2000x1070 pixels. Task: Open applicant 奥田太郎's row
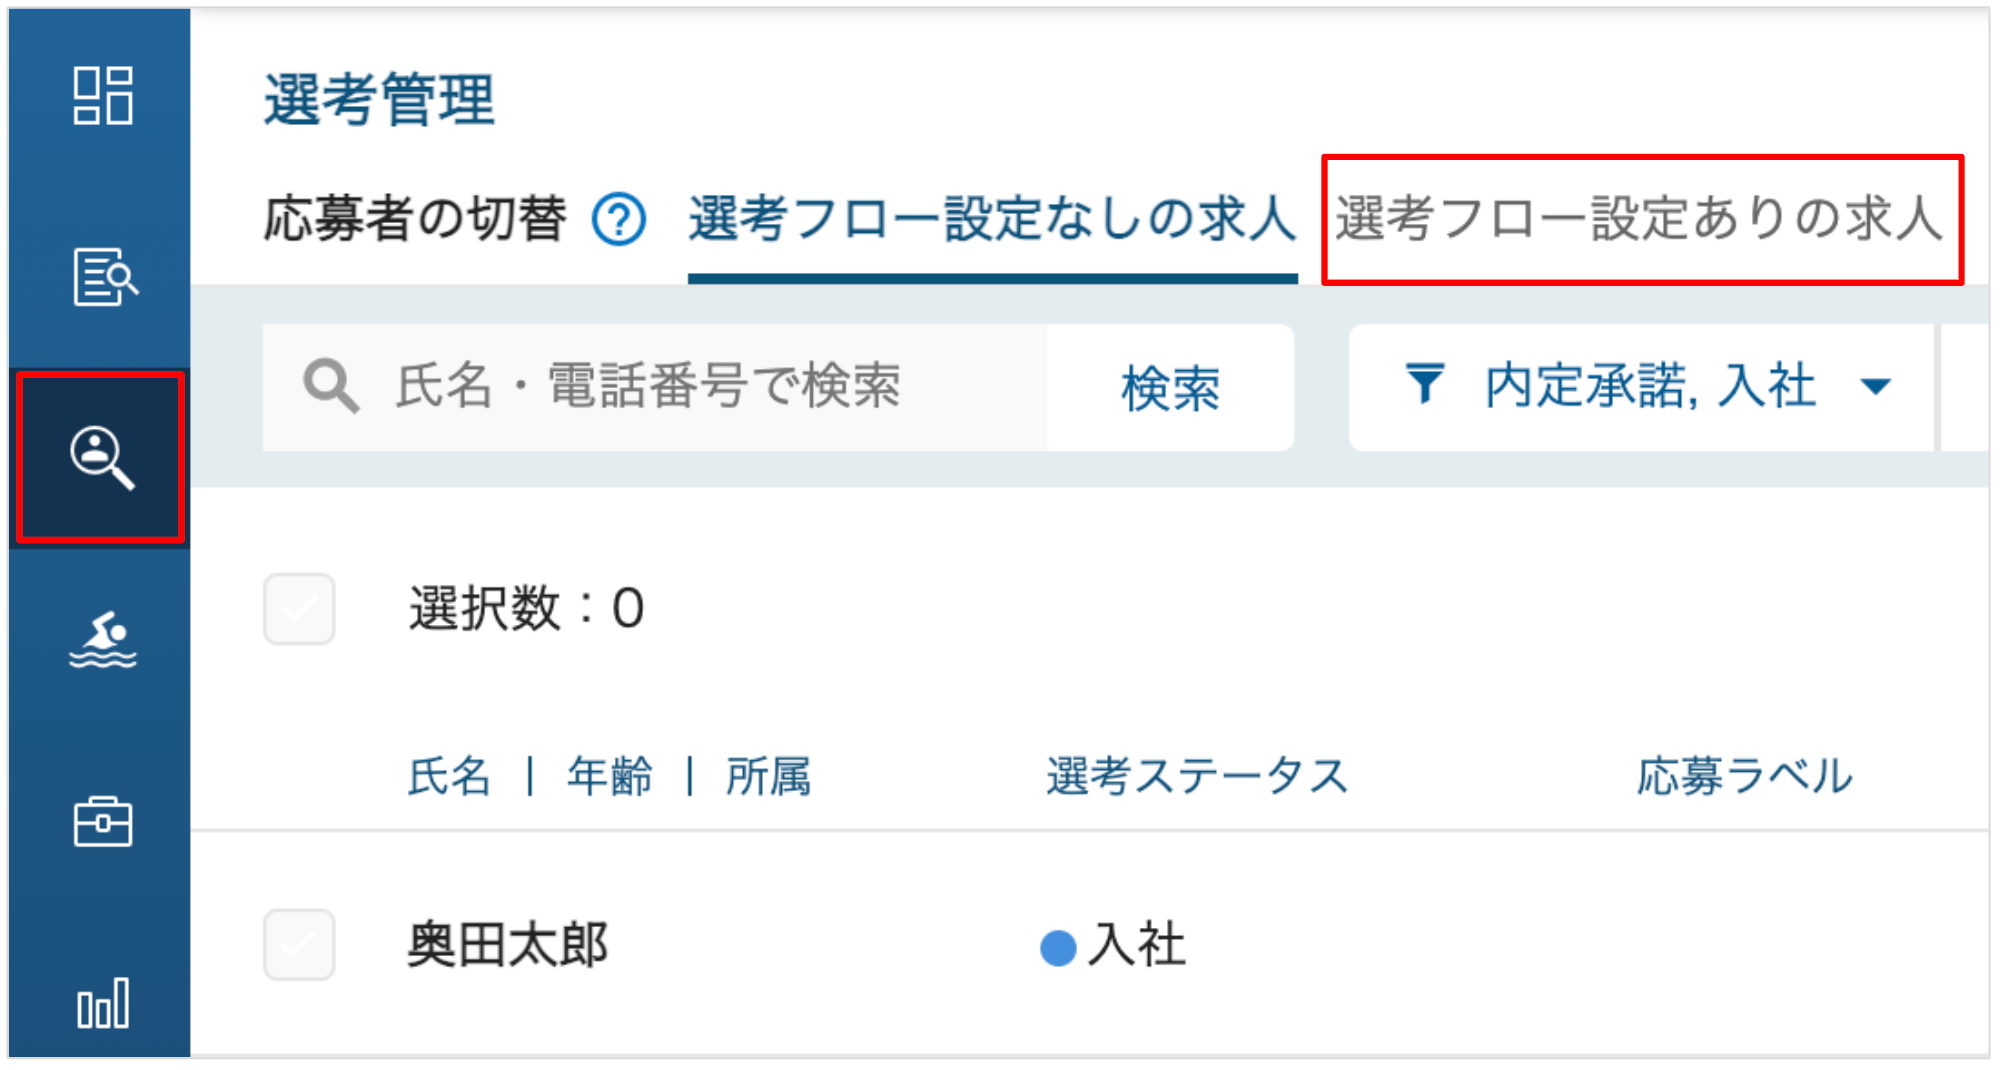[1090, 945]
